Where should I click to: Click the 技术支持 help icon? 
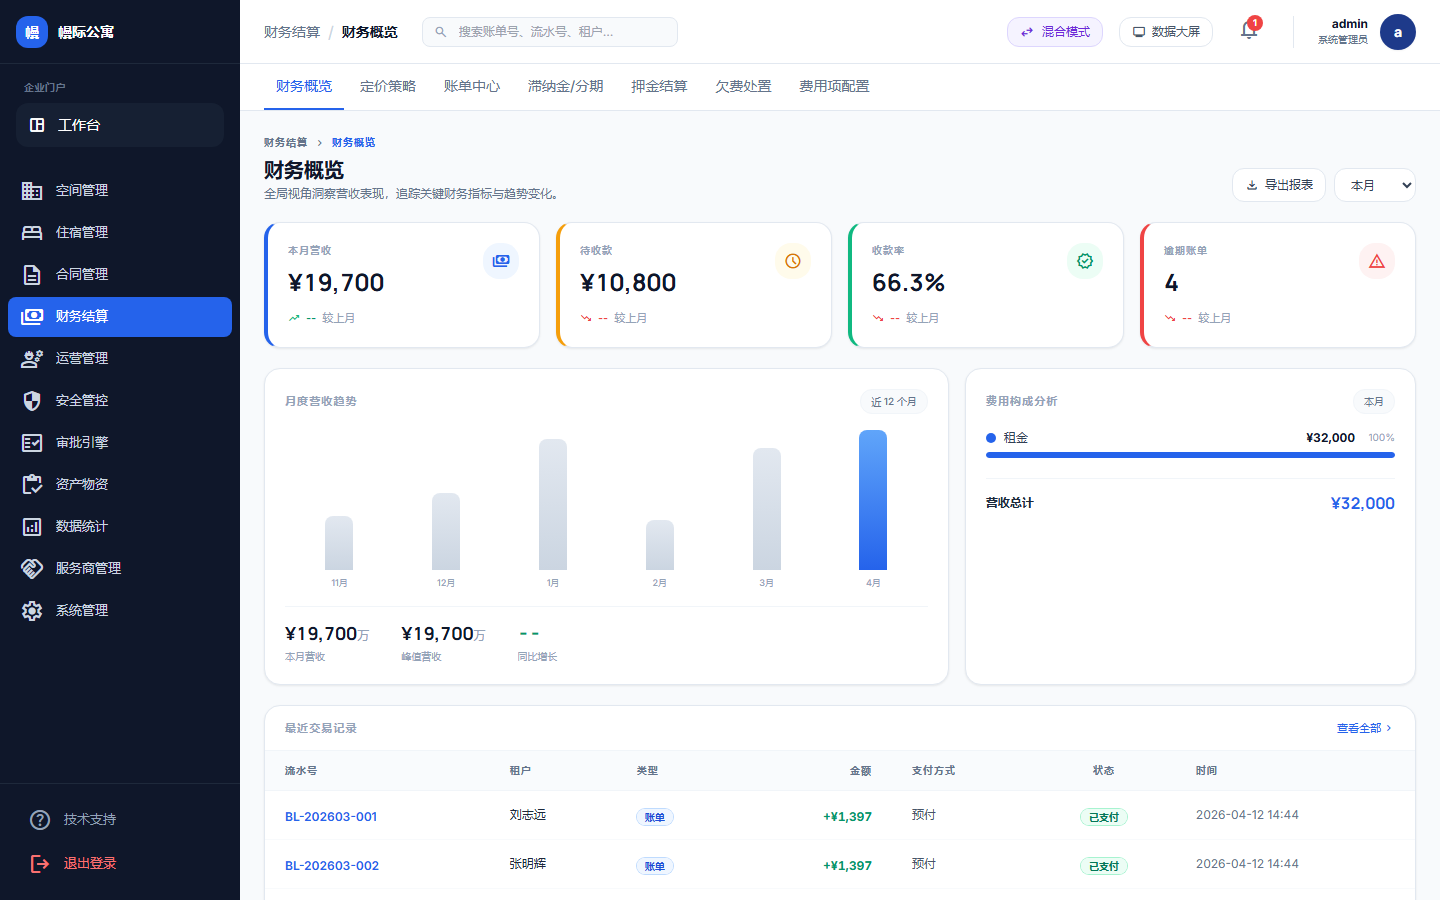tap(39, 819)
